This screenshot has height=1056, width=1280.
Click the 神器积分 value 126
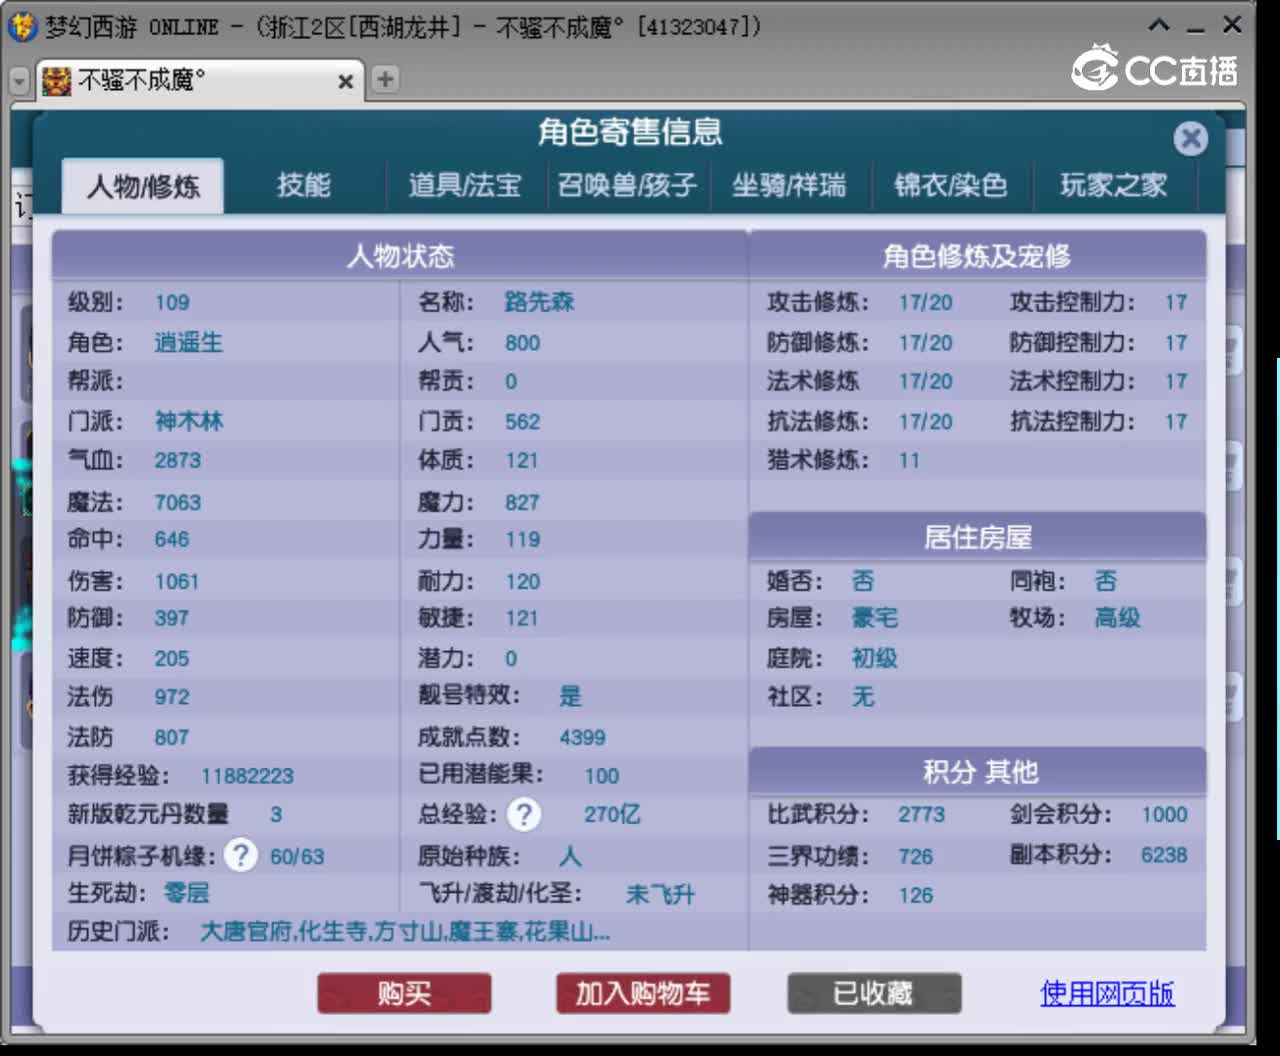click(915, 895)
